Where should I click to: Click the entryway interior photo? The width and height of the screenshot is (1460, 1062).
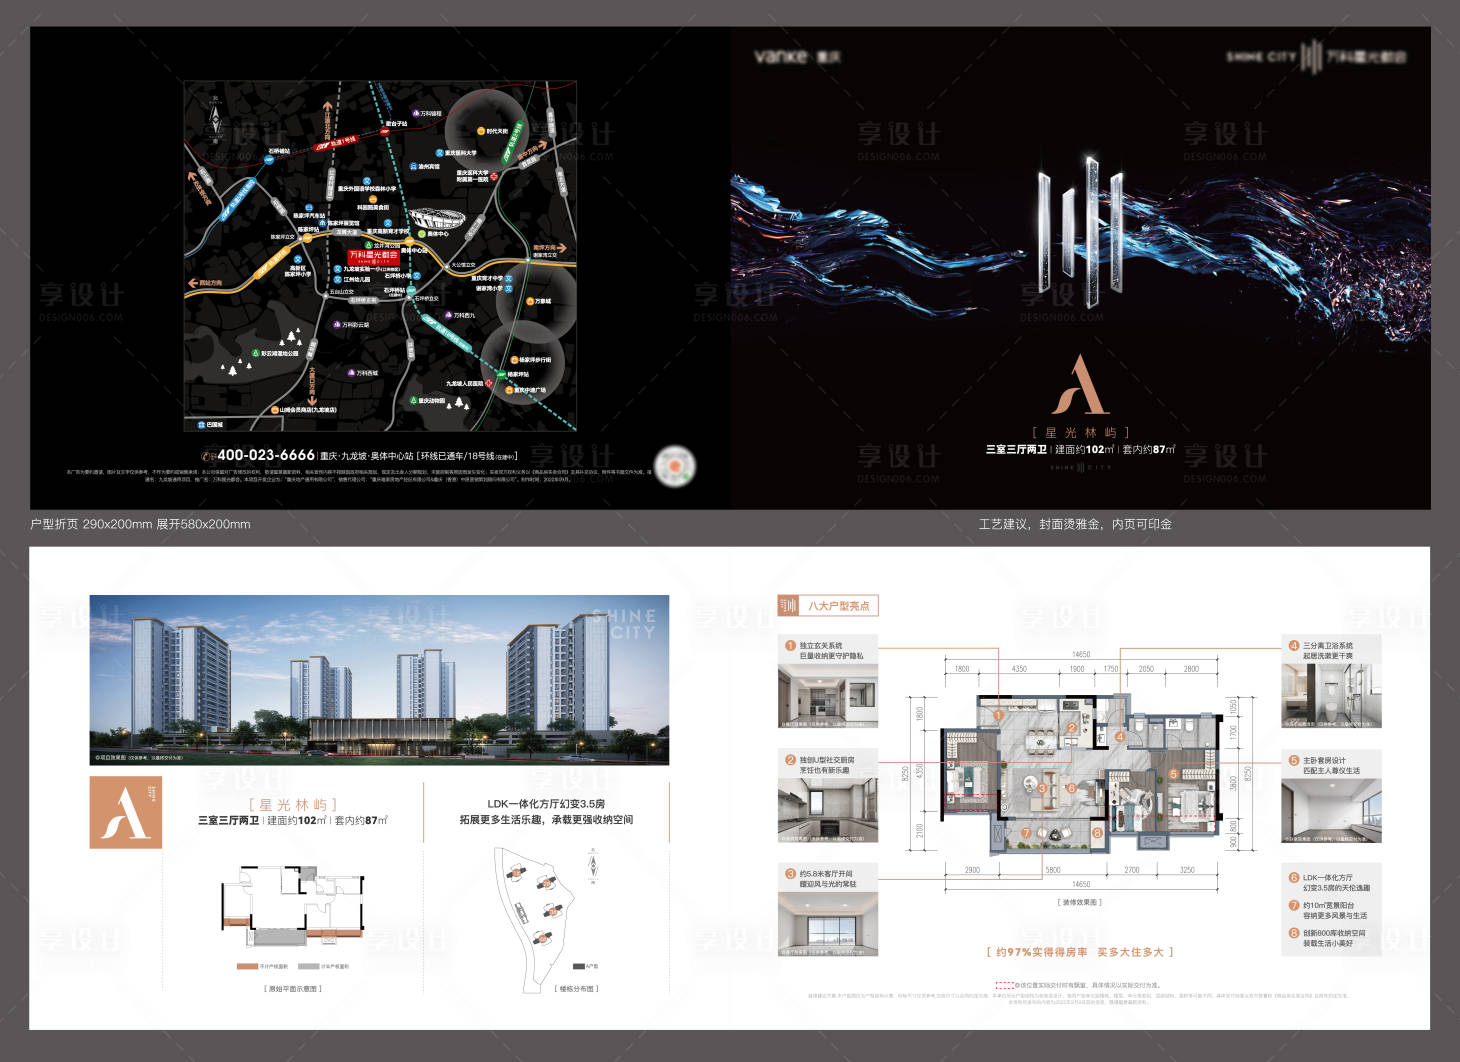coord(828,695)
